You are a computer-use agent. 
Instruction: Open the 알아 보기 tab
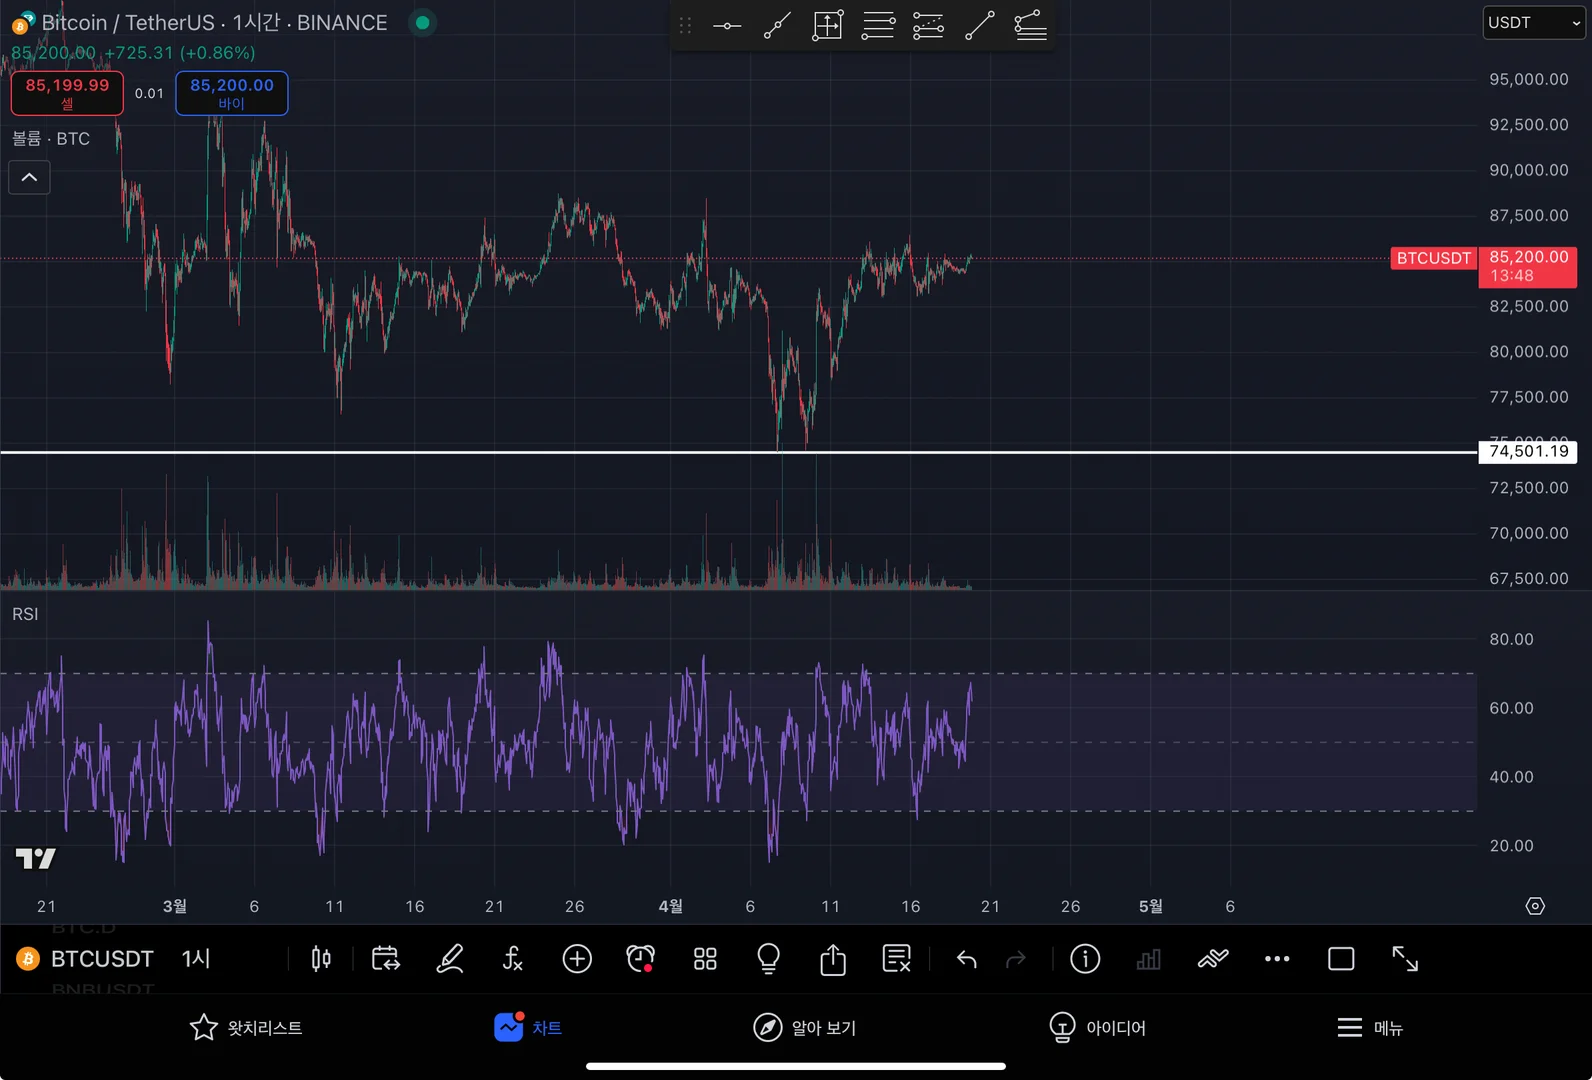tap(805, 1028)
